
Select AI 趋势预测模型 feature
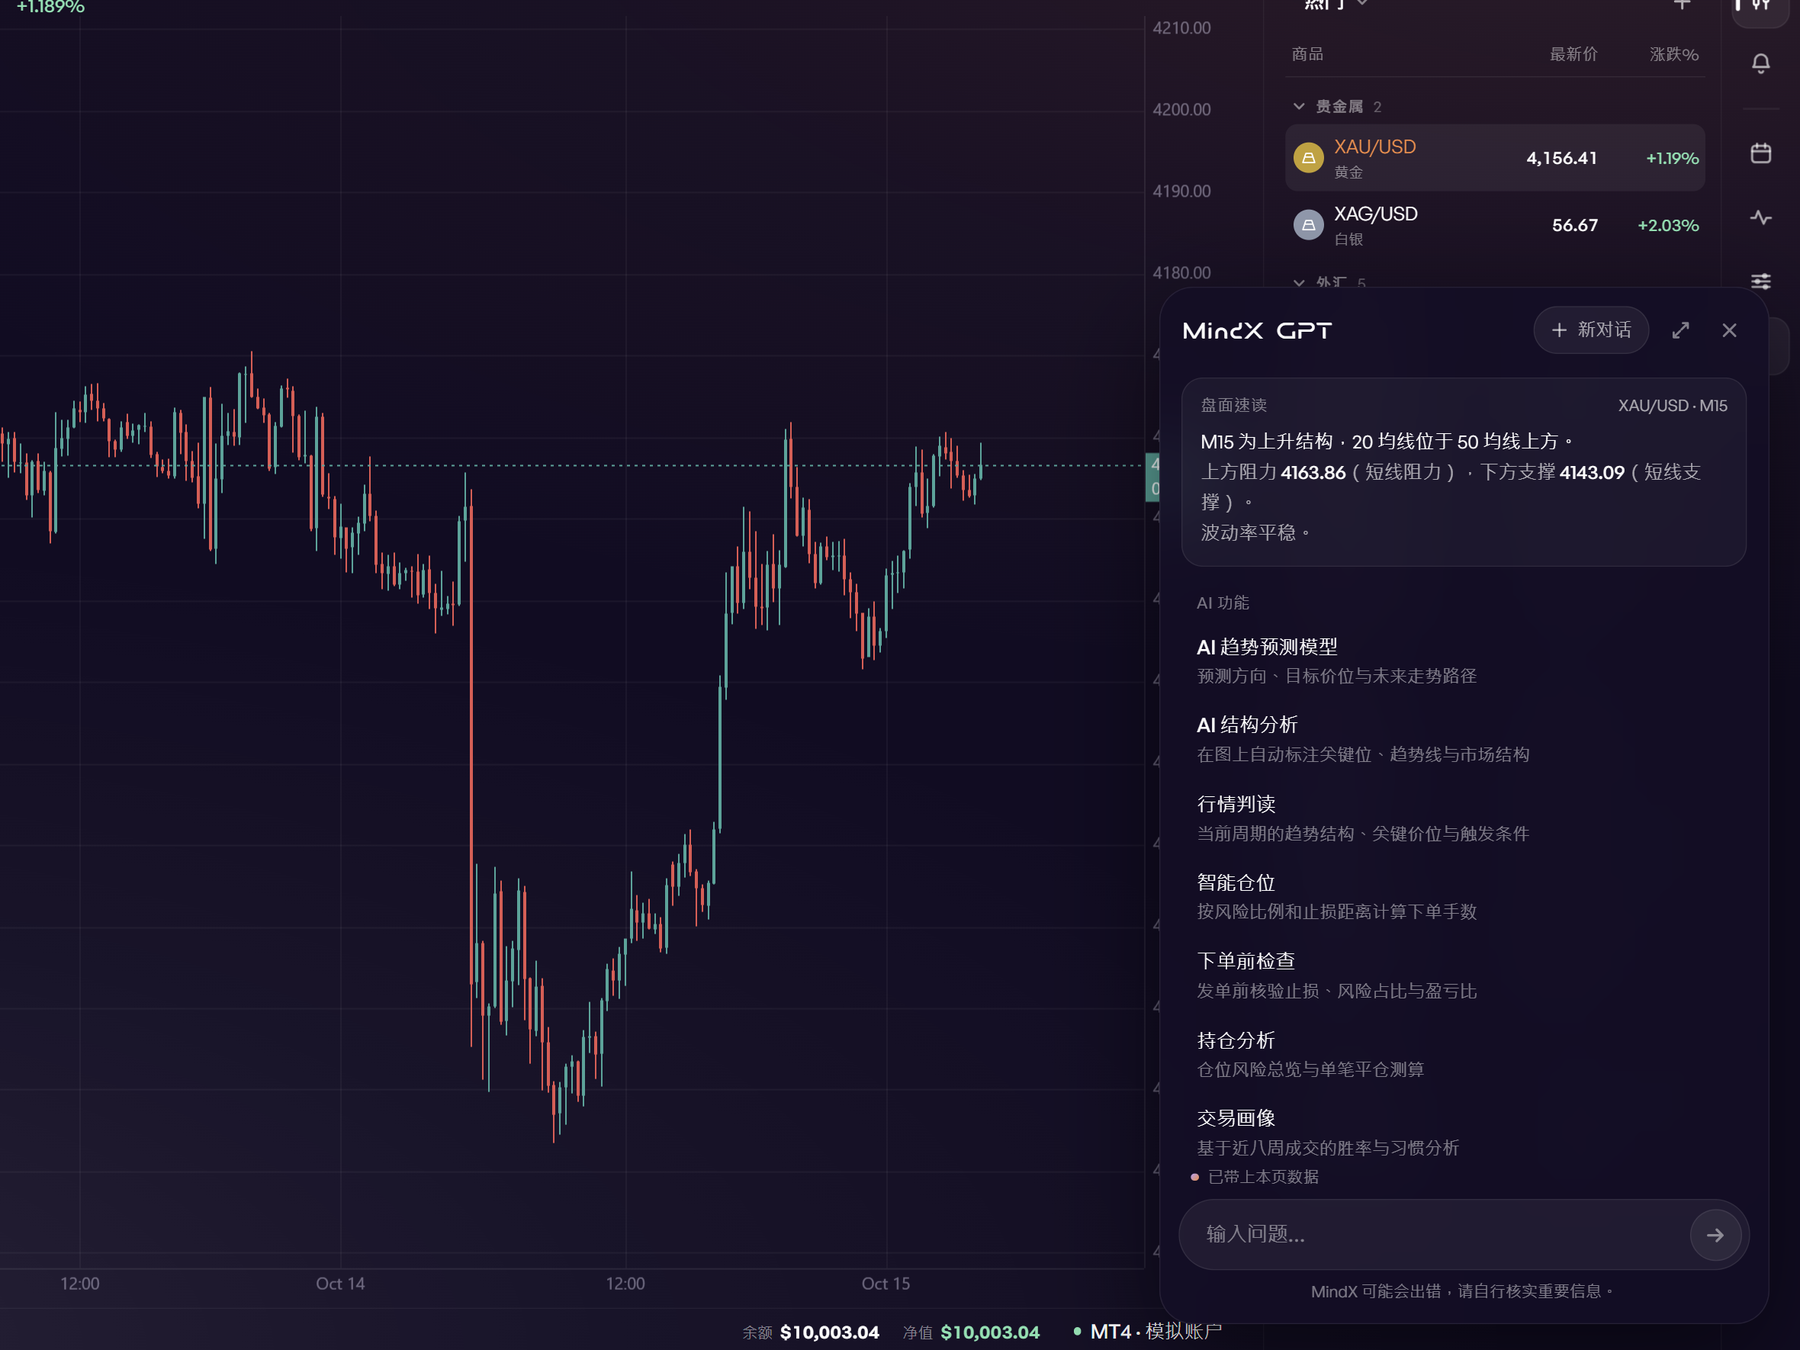[x=1337, y=661]
